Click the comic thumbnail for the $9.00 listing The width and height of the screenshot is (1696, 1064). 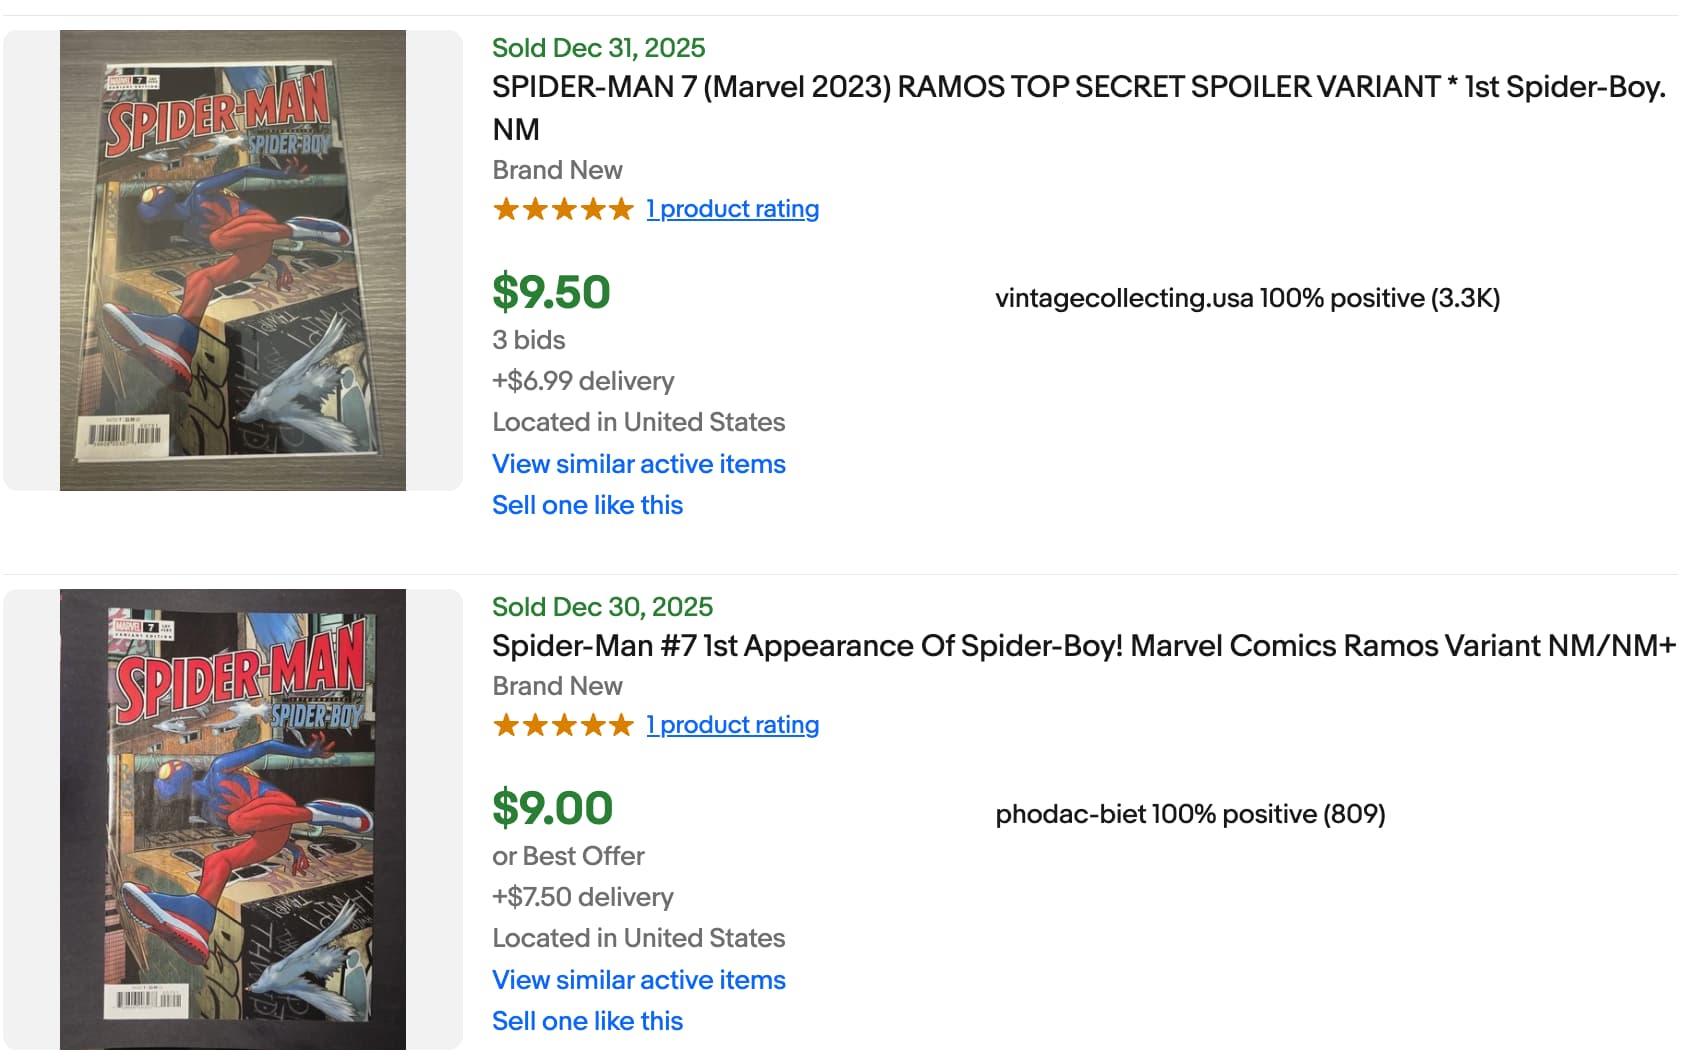tap(233, 819)
